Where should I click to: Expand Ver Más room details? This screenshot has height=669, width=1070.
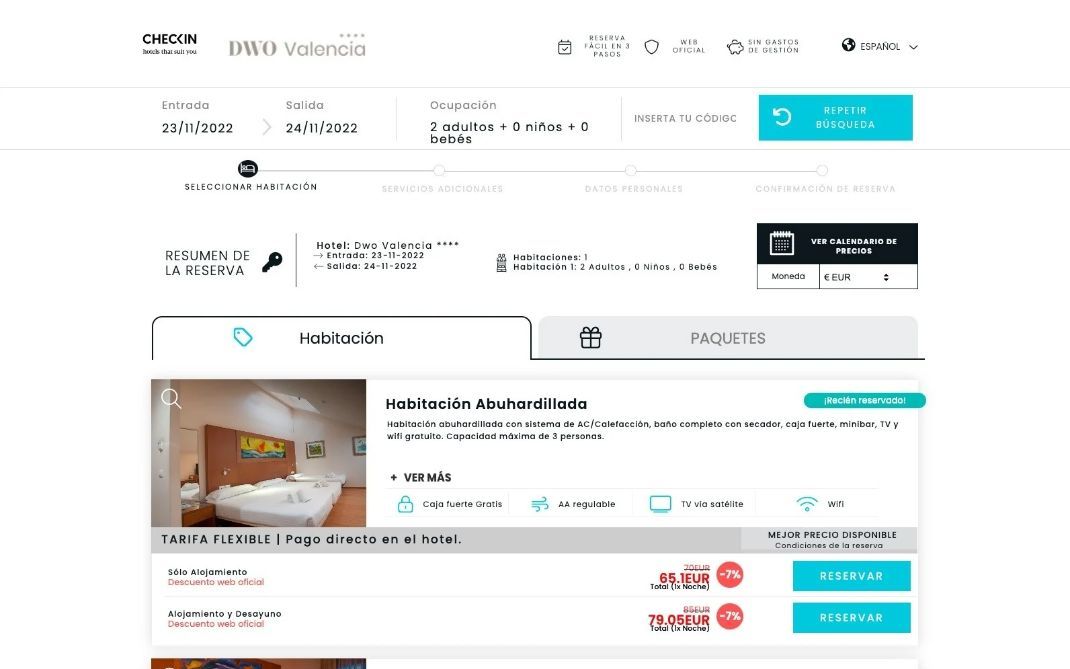pos(420,477)
